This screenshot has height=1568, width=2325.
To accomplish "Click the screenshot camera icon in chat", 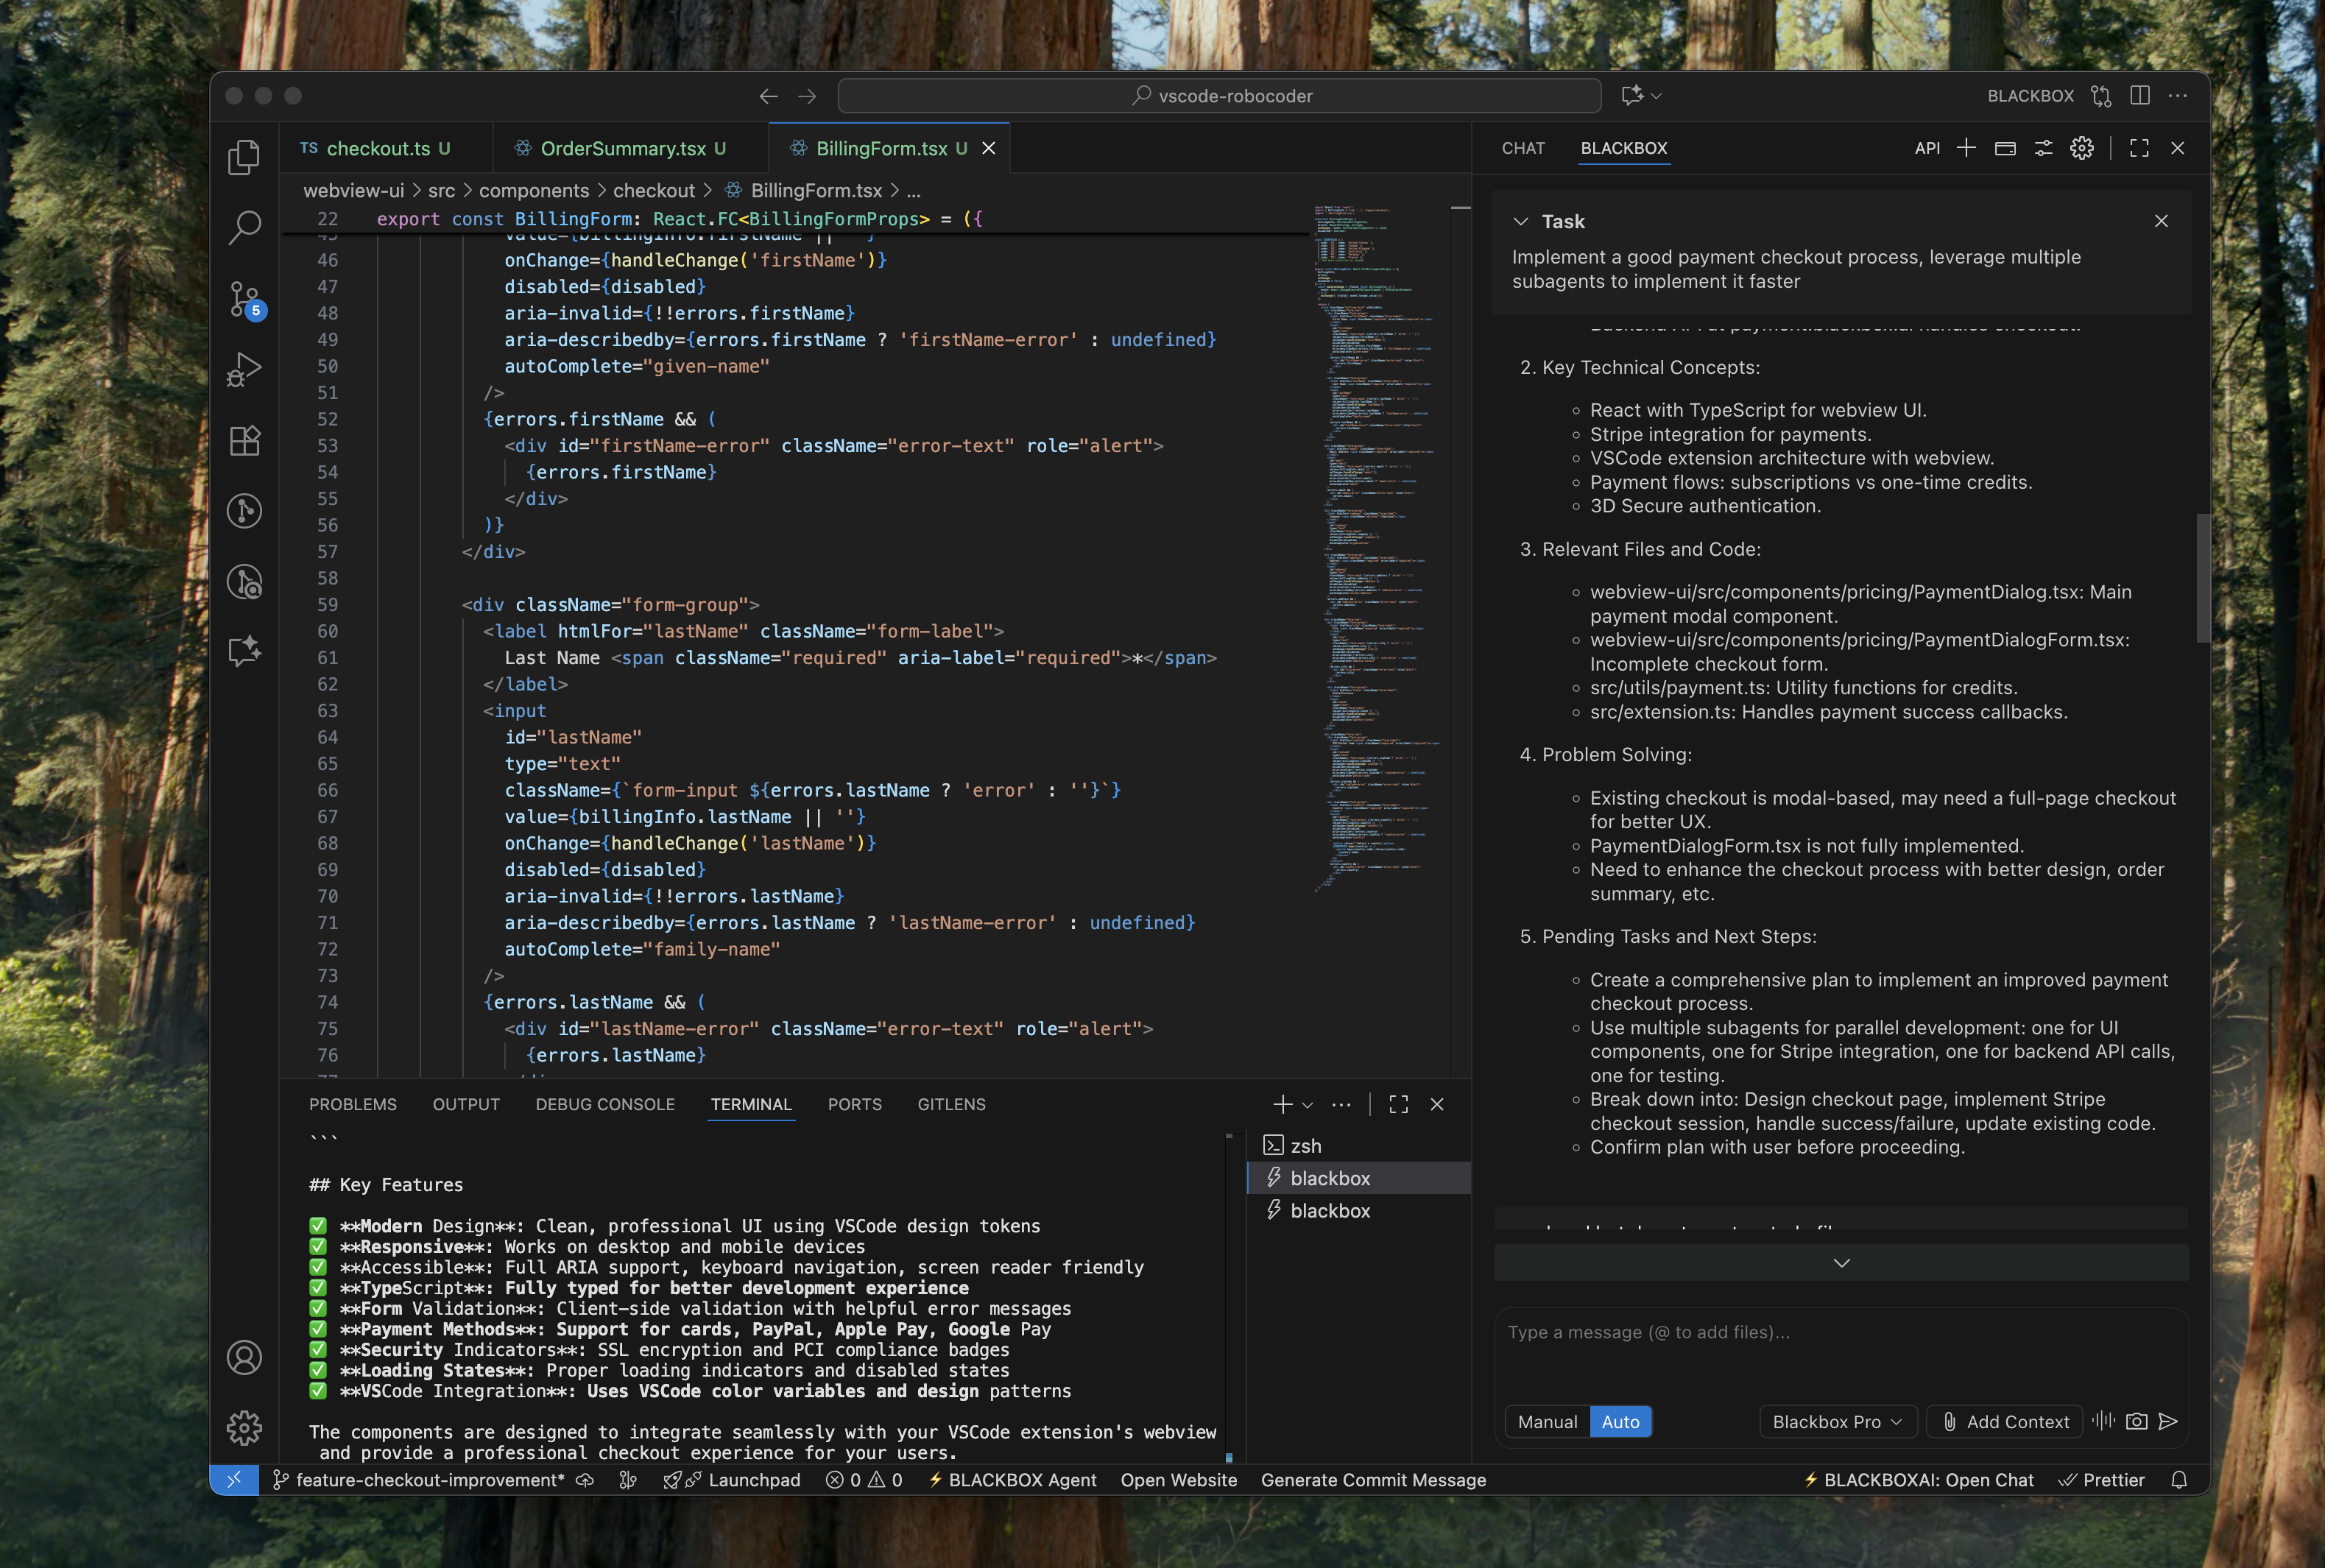I will click(2136, 1421).
